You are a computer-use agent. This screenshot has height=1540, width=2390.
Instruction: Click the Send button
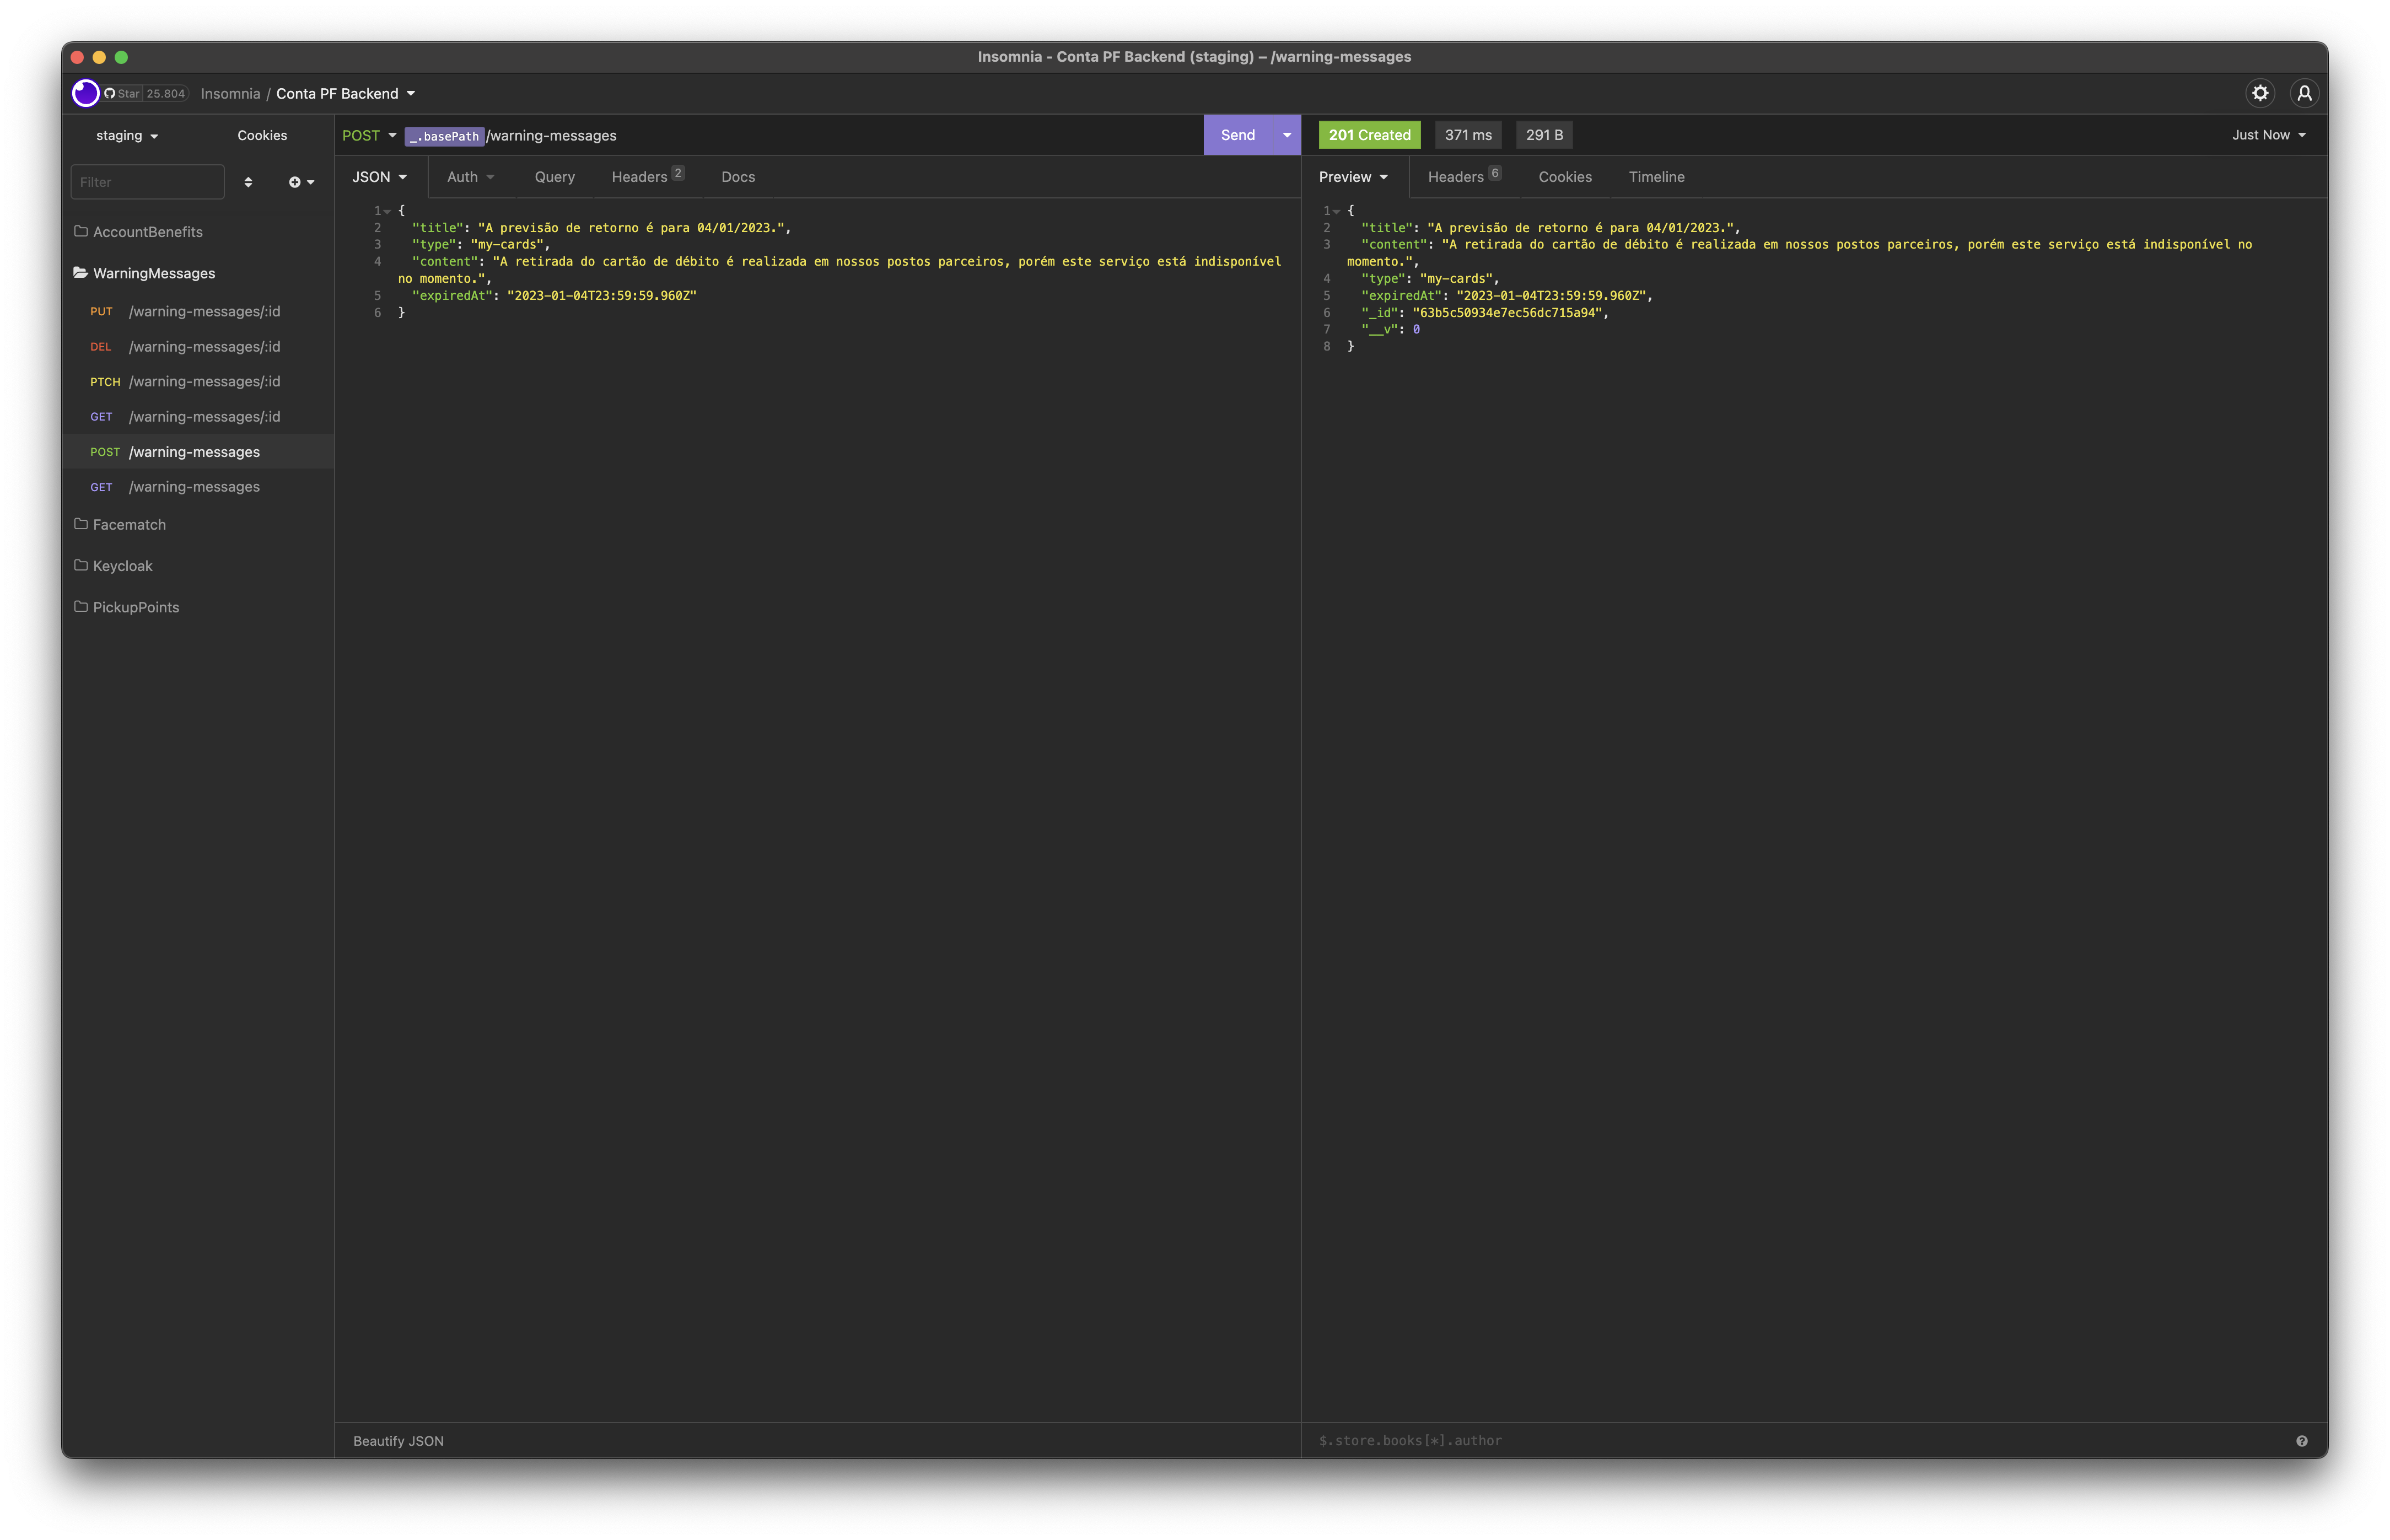click(x=1238, y=135)
